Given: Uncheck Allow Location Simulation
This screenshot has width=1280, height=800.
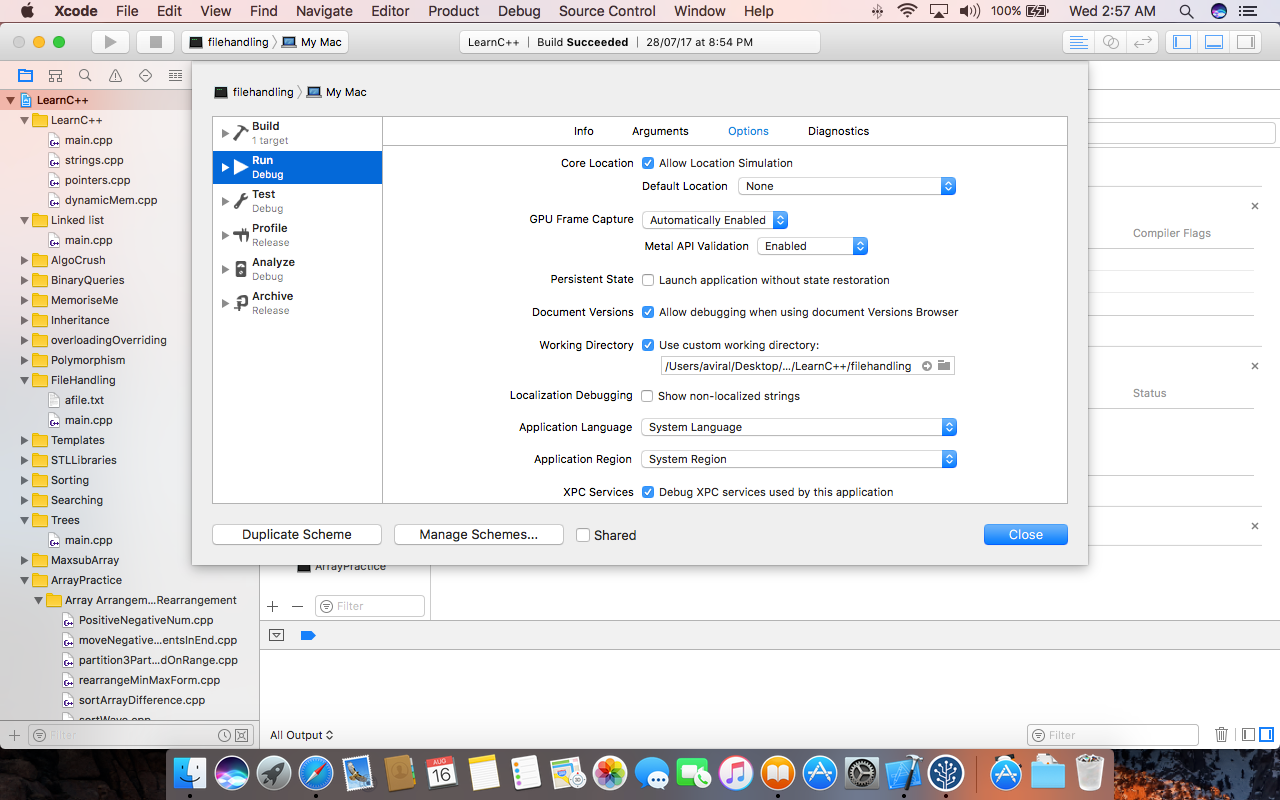Looking at the screenshot, I should 648,163.
